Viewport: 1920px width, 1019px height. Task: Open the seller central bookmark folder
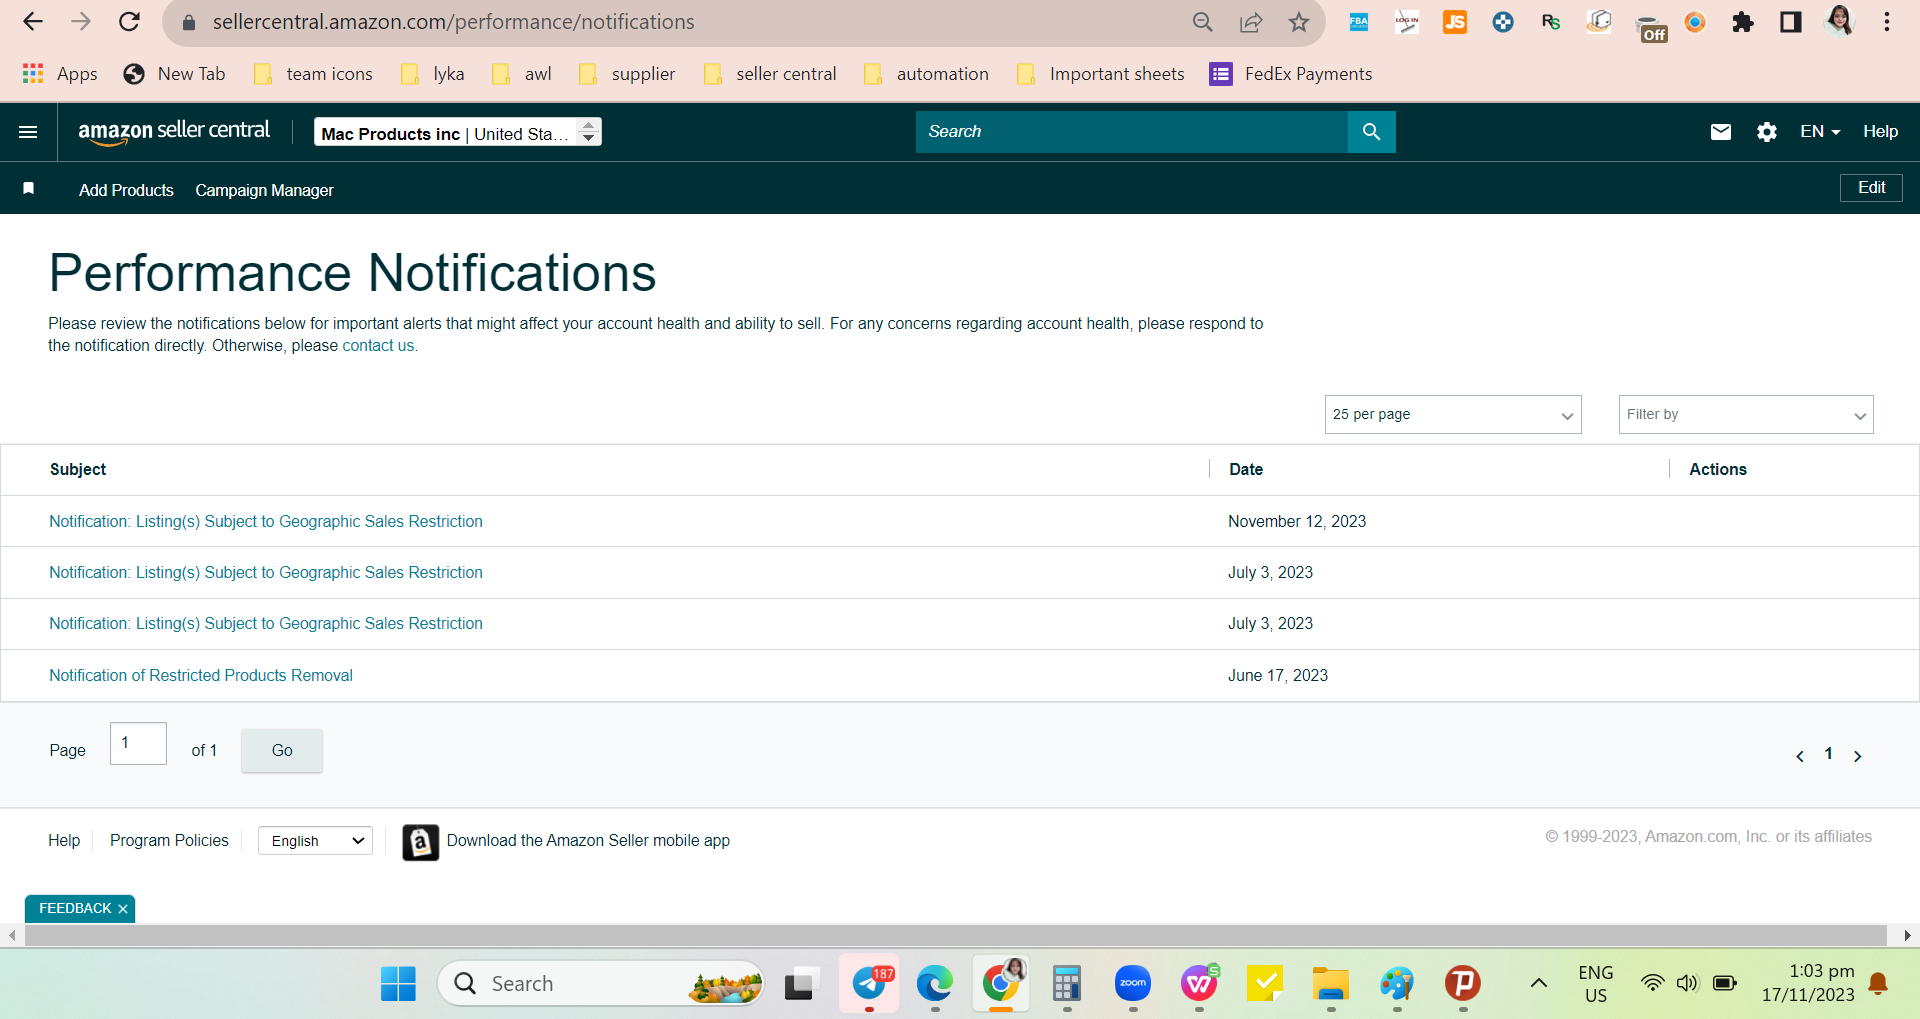pos(770,74)
